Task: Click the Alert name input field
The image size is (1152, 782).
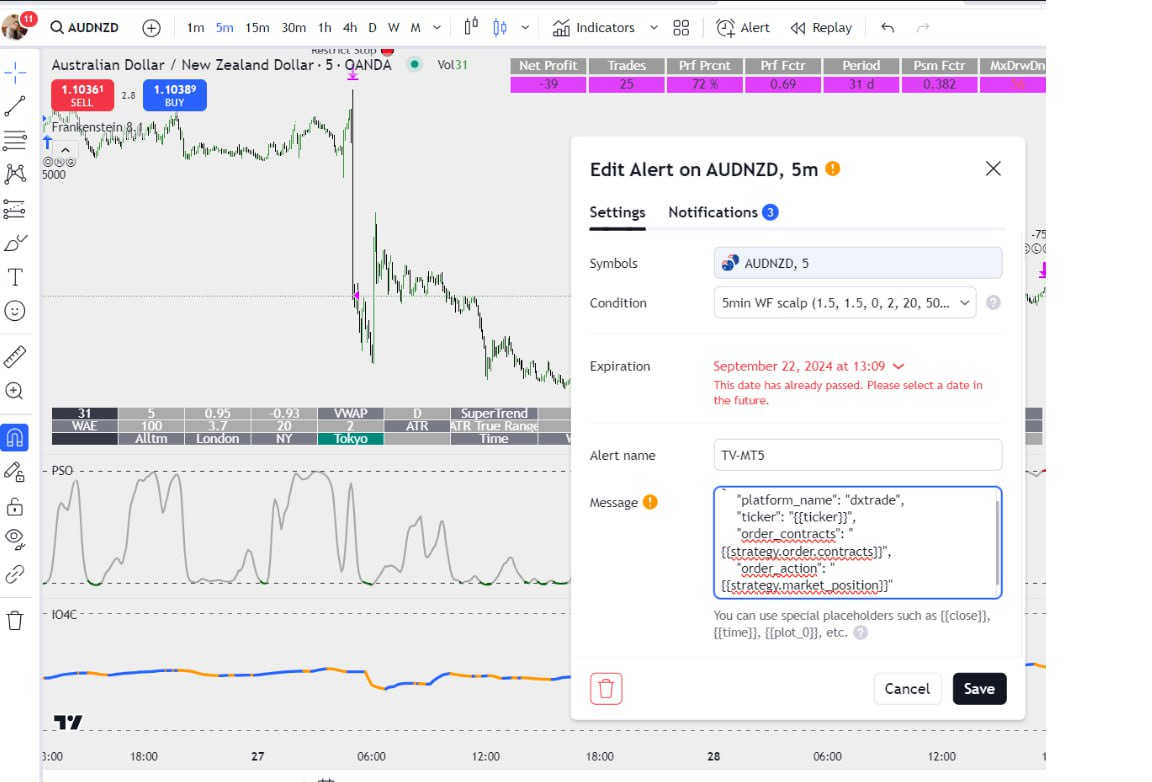Action: [x=857, y=455]
